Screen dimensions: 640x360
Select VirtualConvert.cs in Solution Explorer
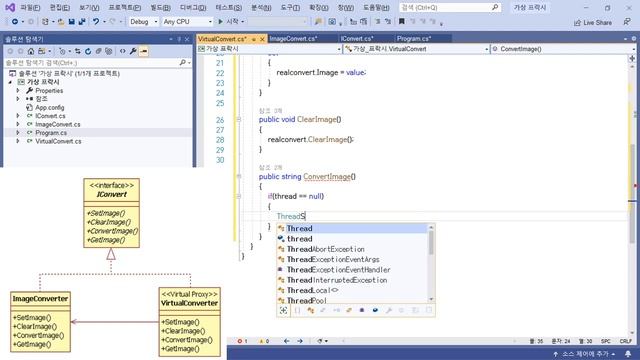[x=58, y=141]
